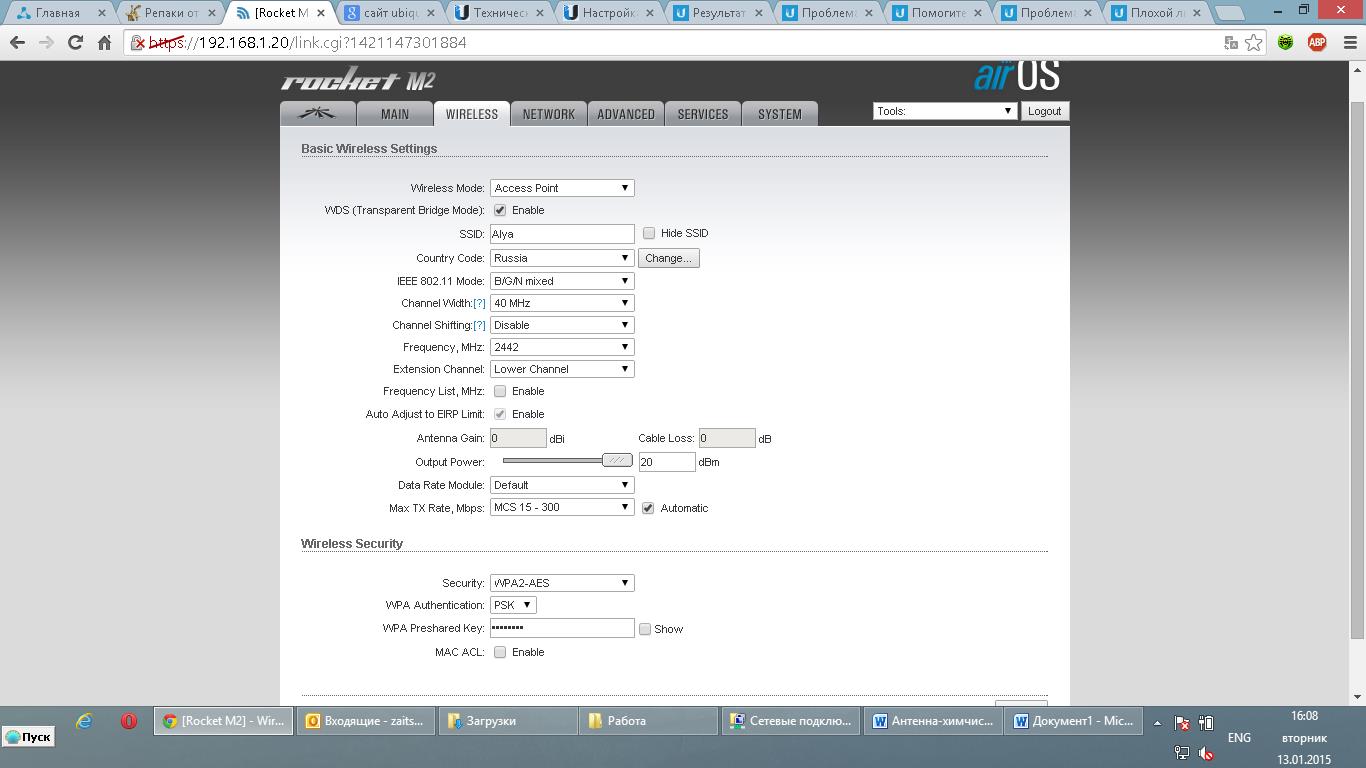This screenshot has width=1366, height=768.
Task: Open the green spider extension icon
Action: [x=1287, y=43]
